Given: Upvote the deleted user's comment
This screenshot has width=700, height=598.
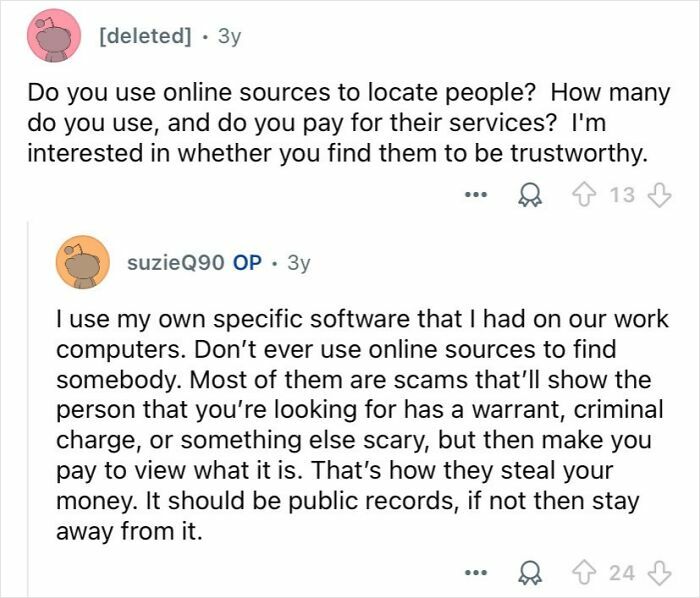Looking at the screenshot, I should click(x=585, y=195).
